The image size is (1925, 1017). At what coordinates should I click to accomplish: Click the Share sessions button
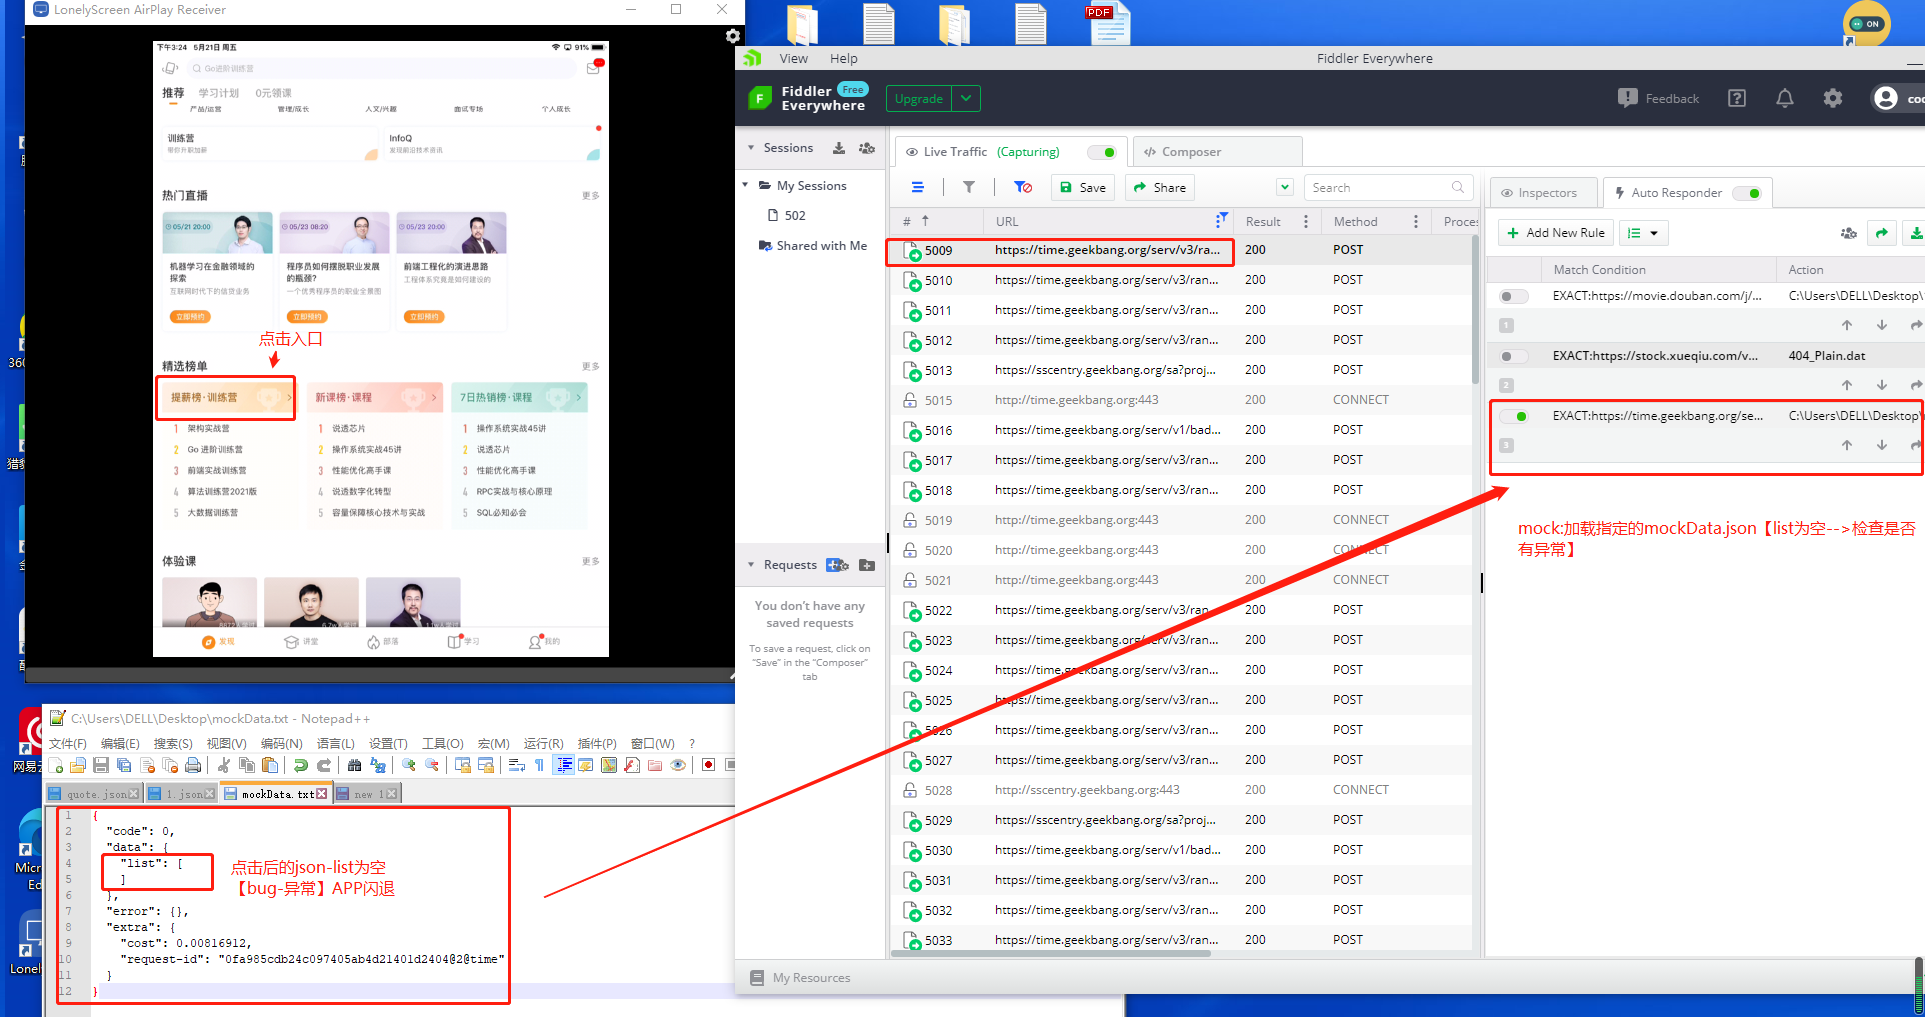point(1160,187)
